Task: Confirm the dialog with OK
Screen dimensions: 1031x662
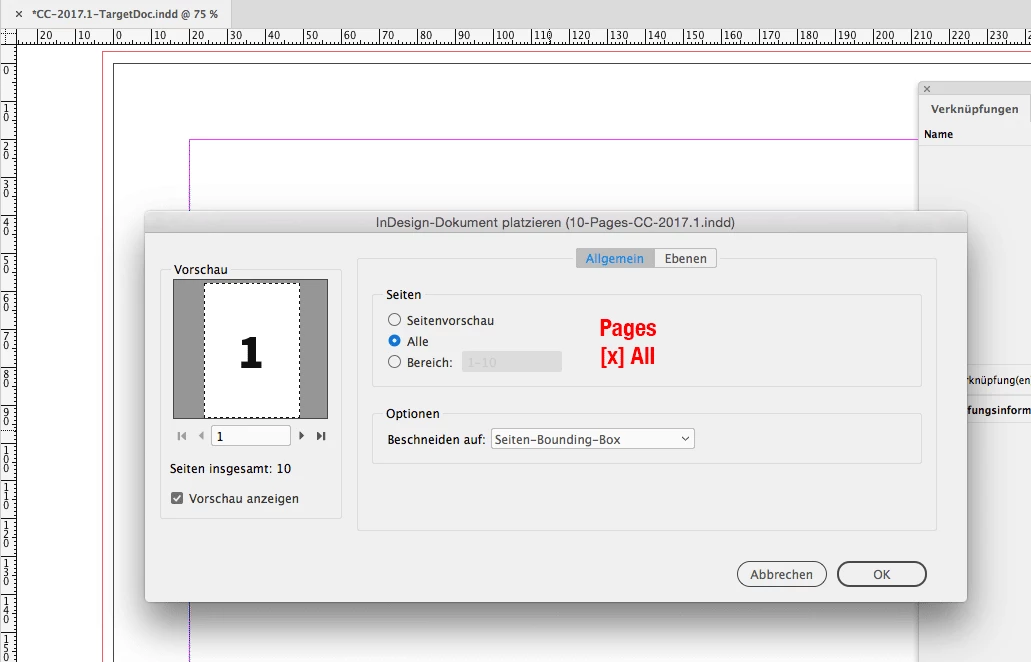Action: pos(882,574)
